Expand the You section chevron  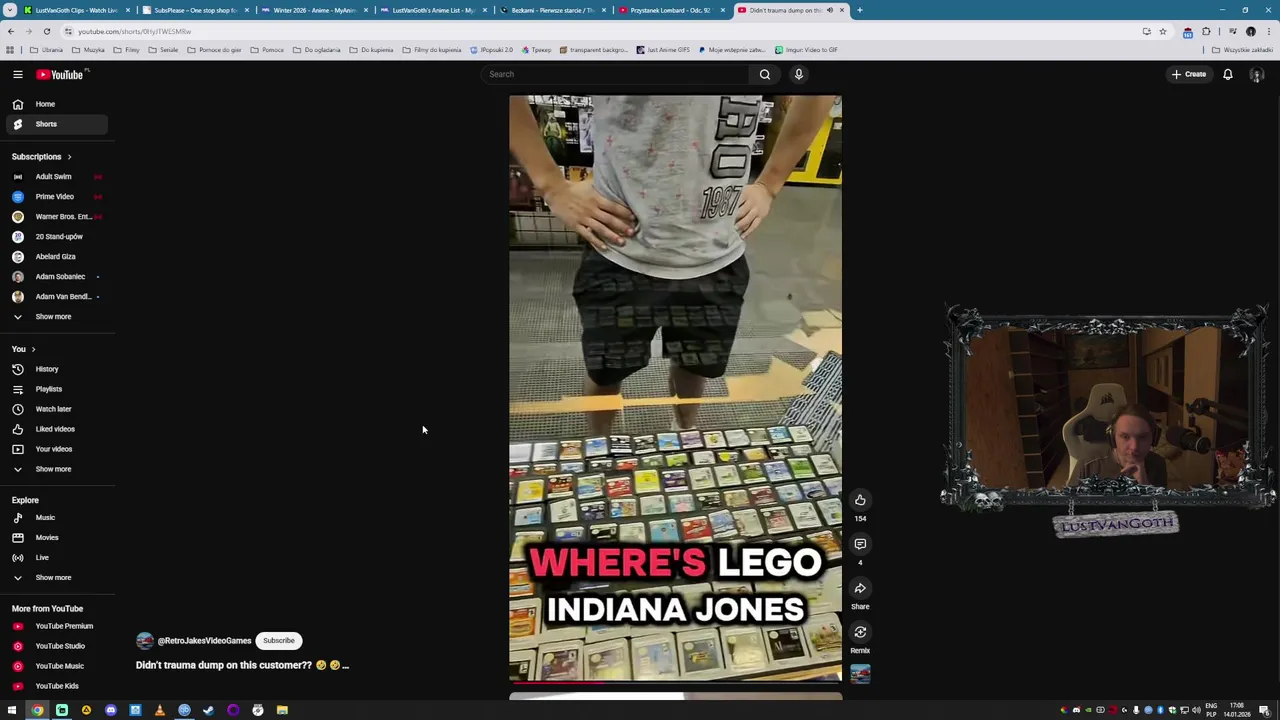(33, 349)
